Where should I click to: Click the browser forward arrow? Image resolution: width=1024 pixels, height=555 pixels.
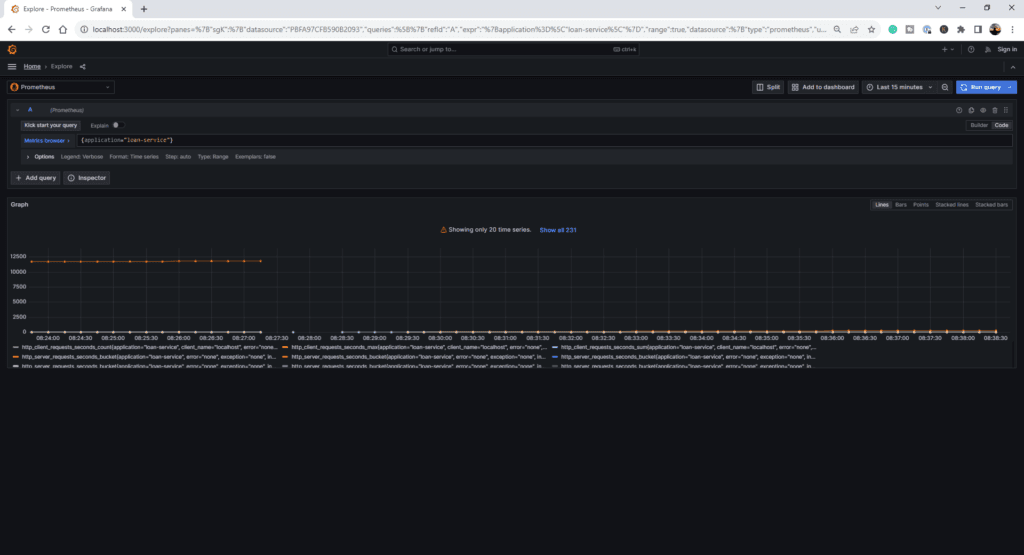point(29,29)
